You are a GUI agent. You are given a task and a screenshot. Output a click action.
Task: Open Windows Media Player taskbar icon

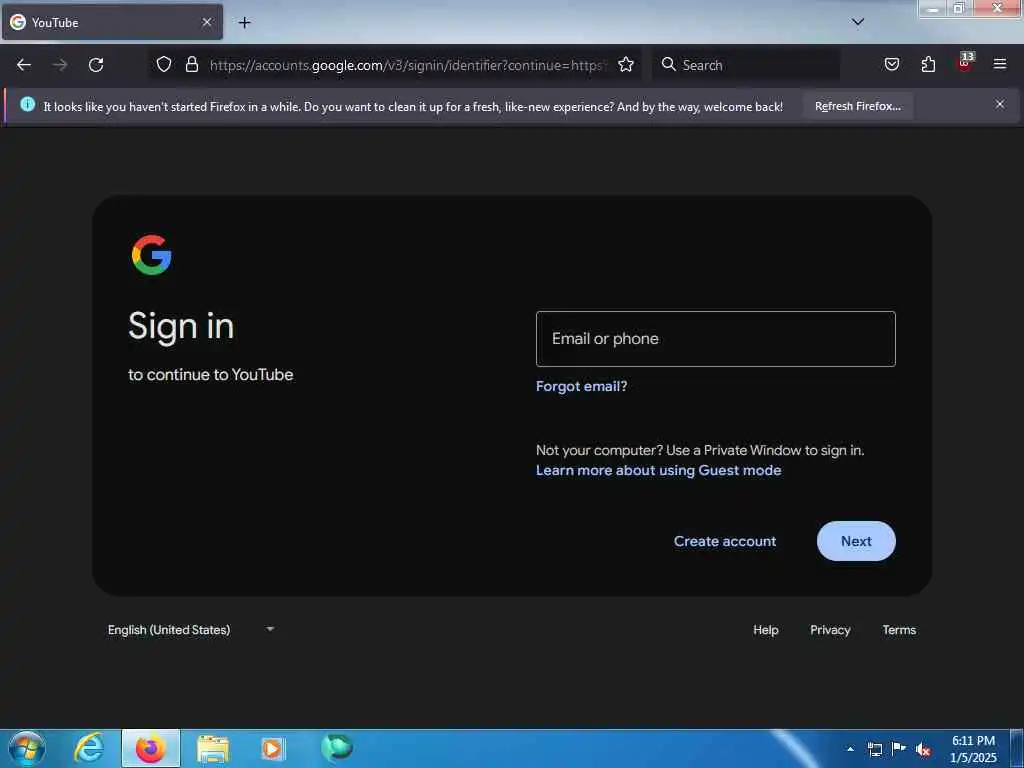tap(272, 749)
